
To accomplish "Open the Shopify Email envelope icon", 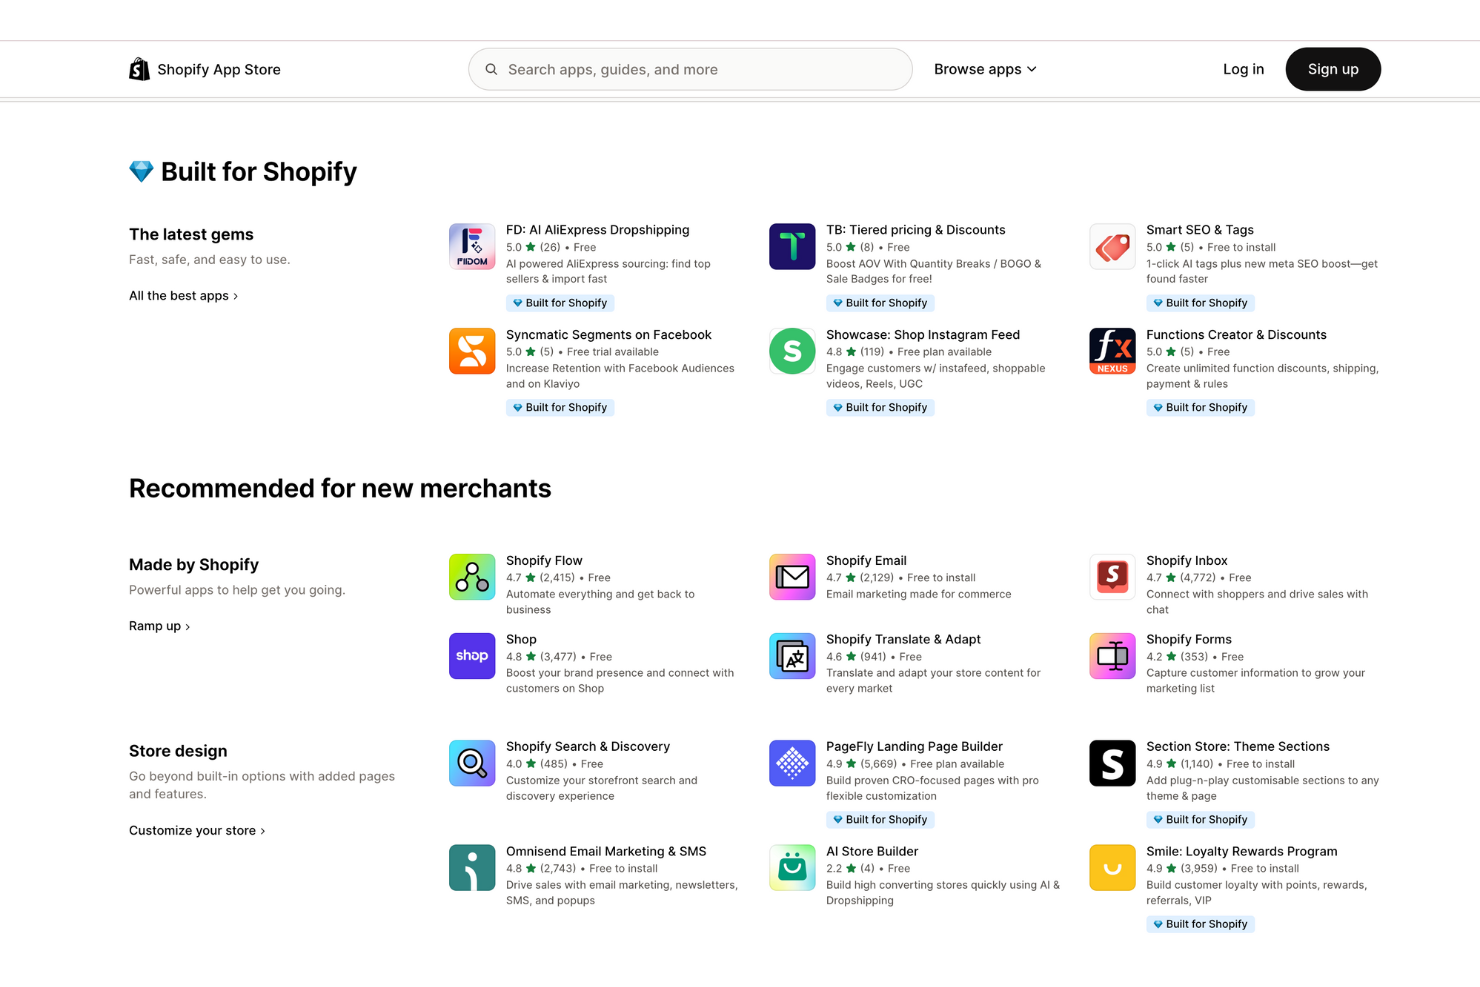I will 791,577.
